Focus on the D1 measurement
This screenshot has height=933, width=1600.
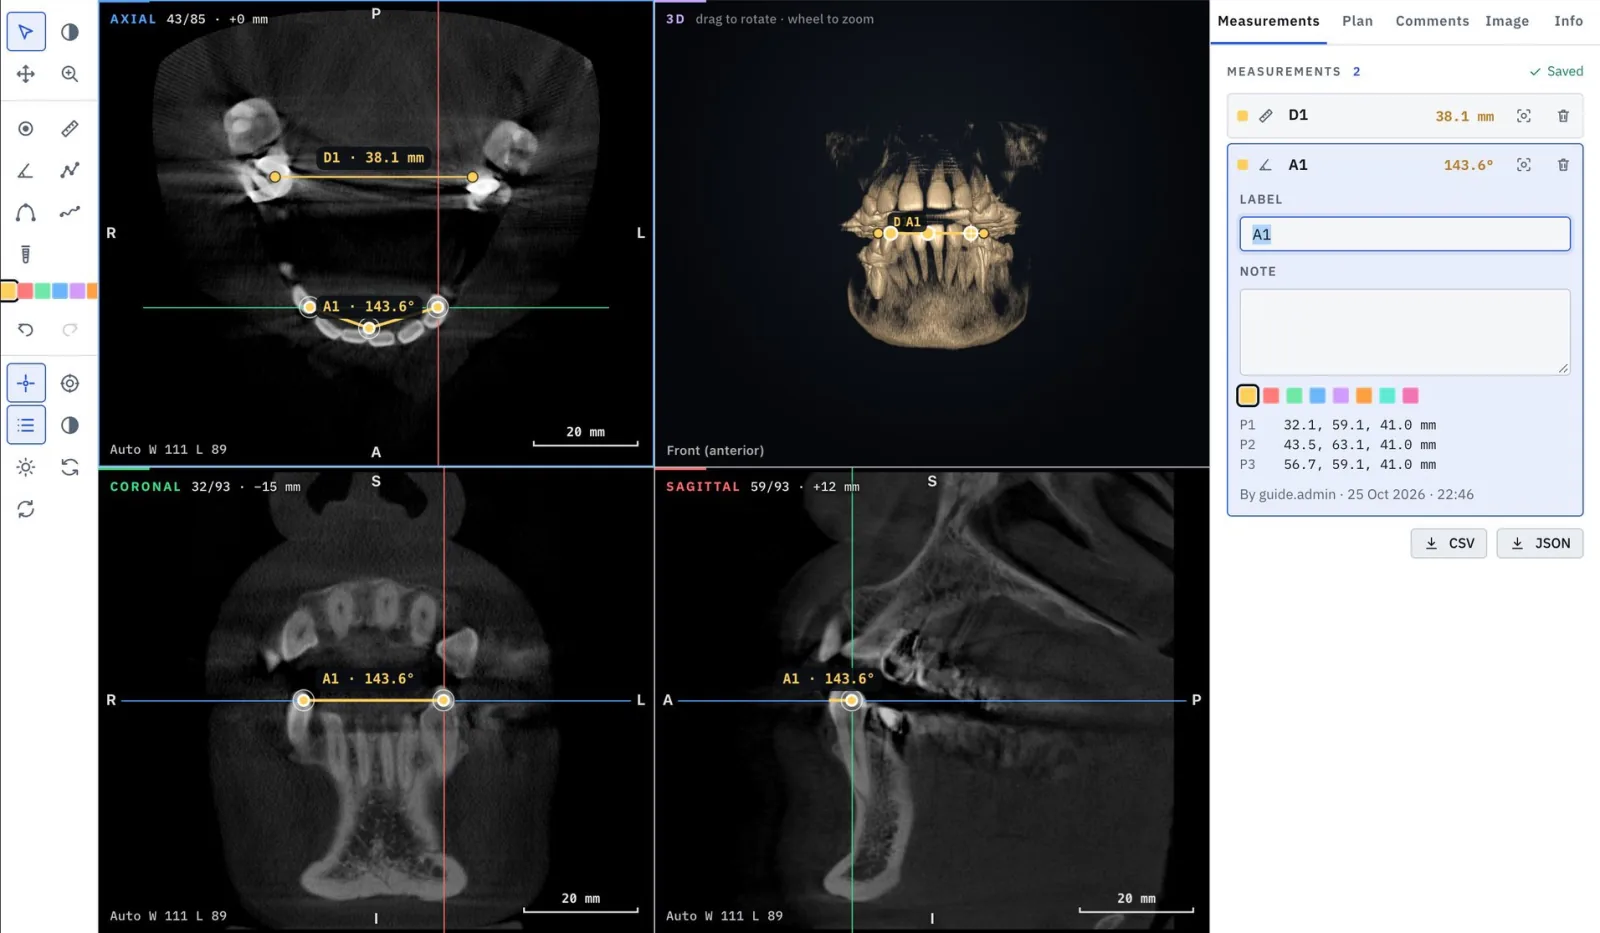pos(1524,116)
